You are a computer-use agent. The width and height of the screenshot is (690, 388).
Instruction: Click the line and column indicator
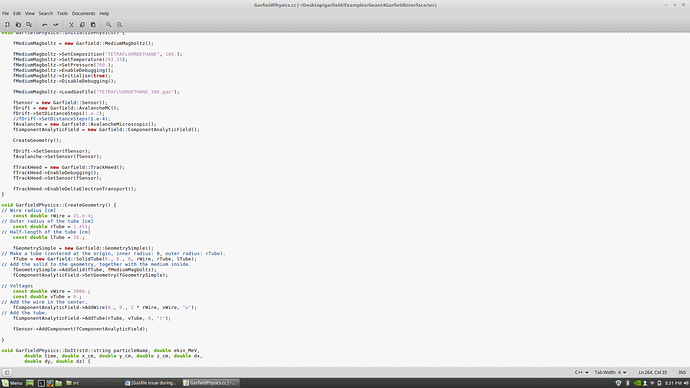pyautogui.click(x=653, y=372)
